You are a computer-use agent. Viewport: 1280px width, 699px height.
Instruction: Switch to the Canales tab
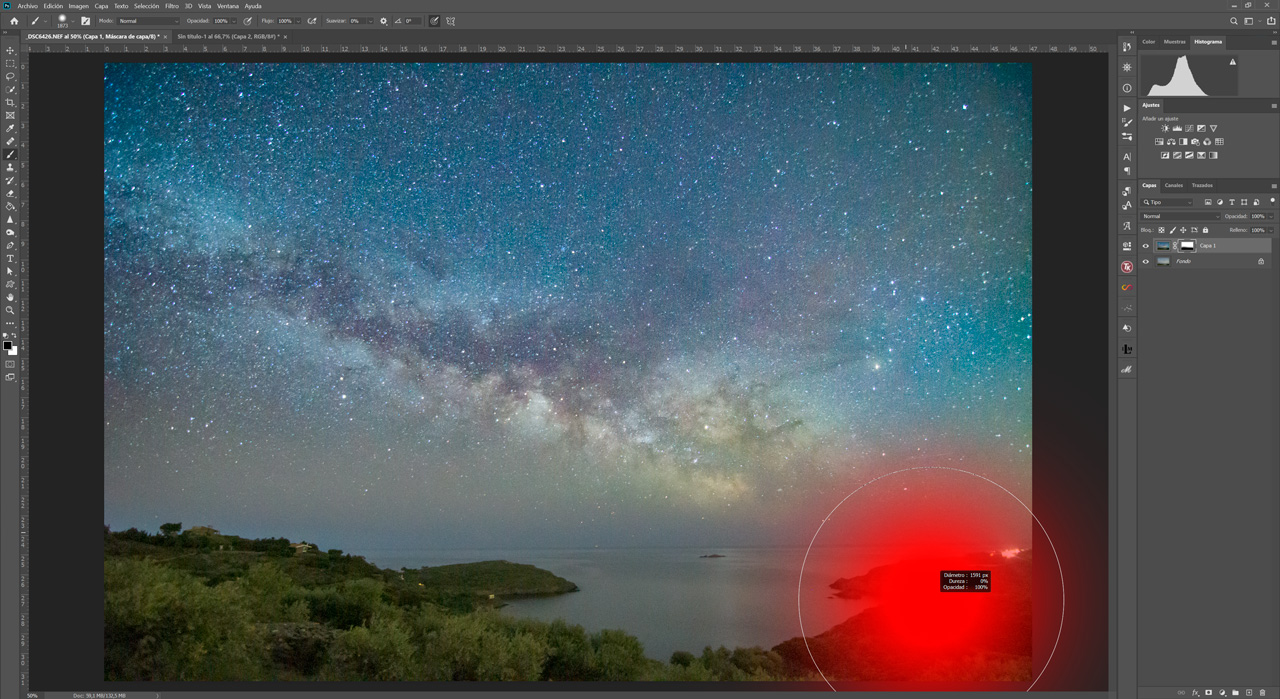pyautogui.click(x=1174, y=185)
